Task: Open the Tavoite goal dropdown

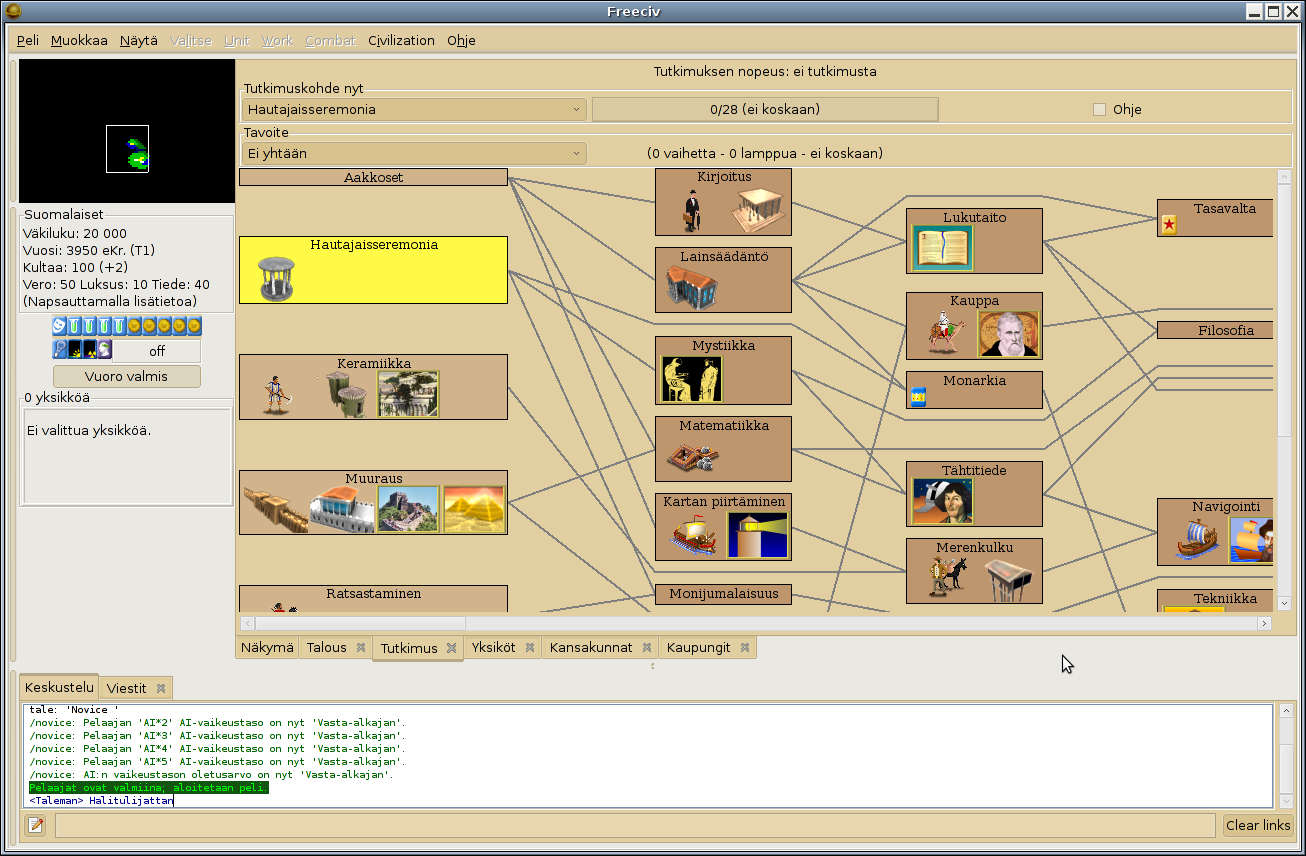Action: [x=414, y=153]
